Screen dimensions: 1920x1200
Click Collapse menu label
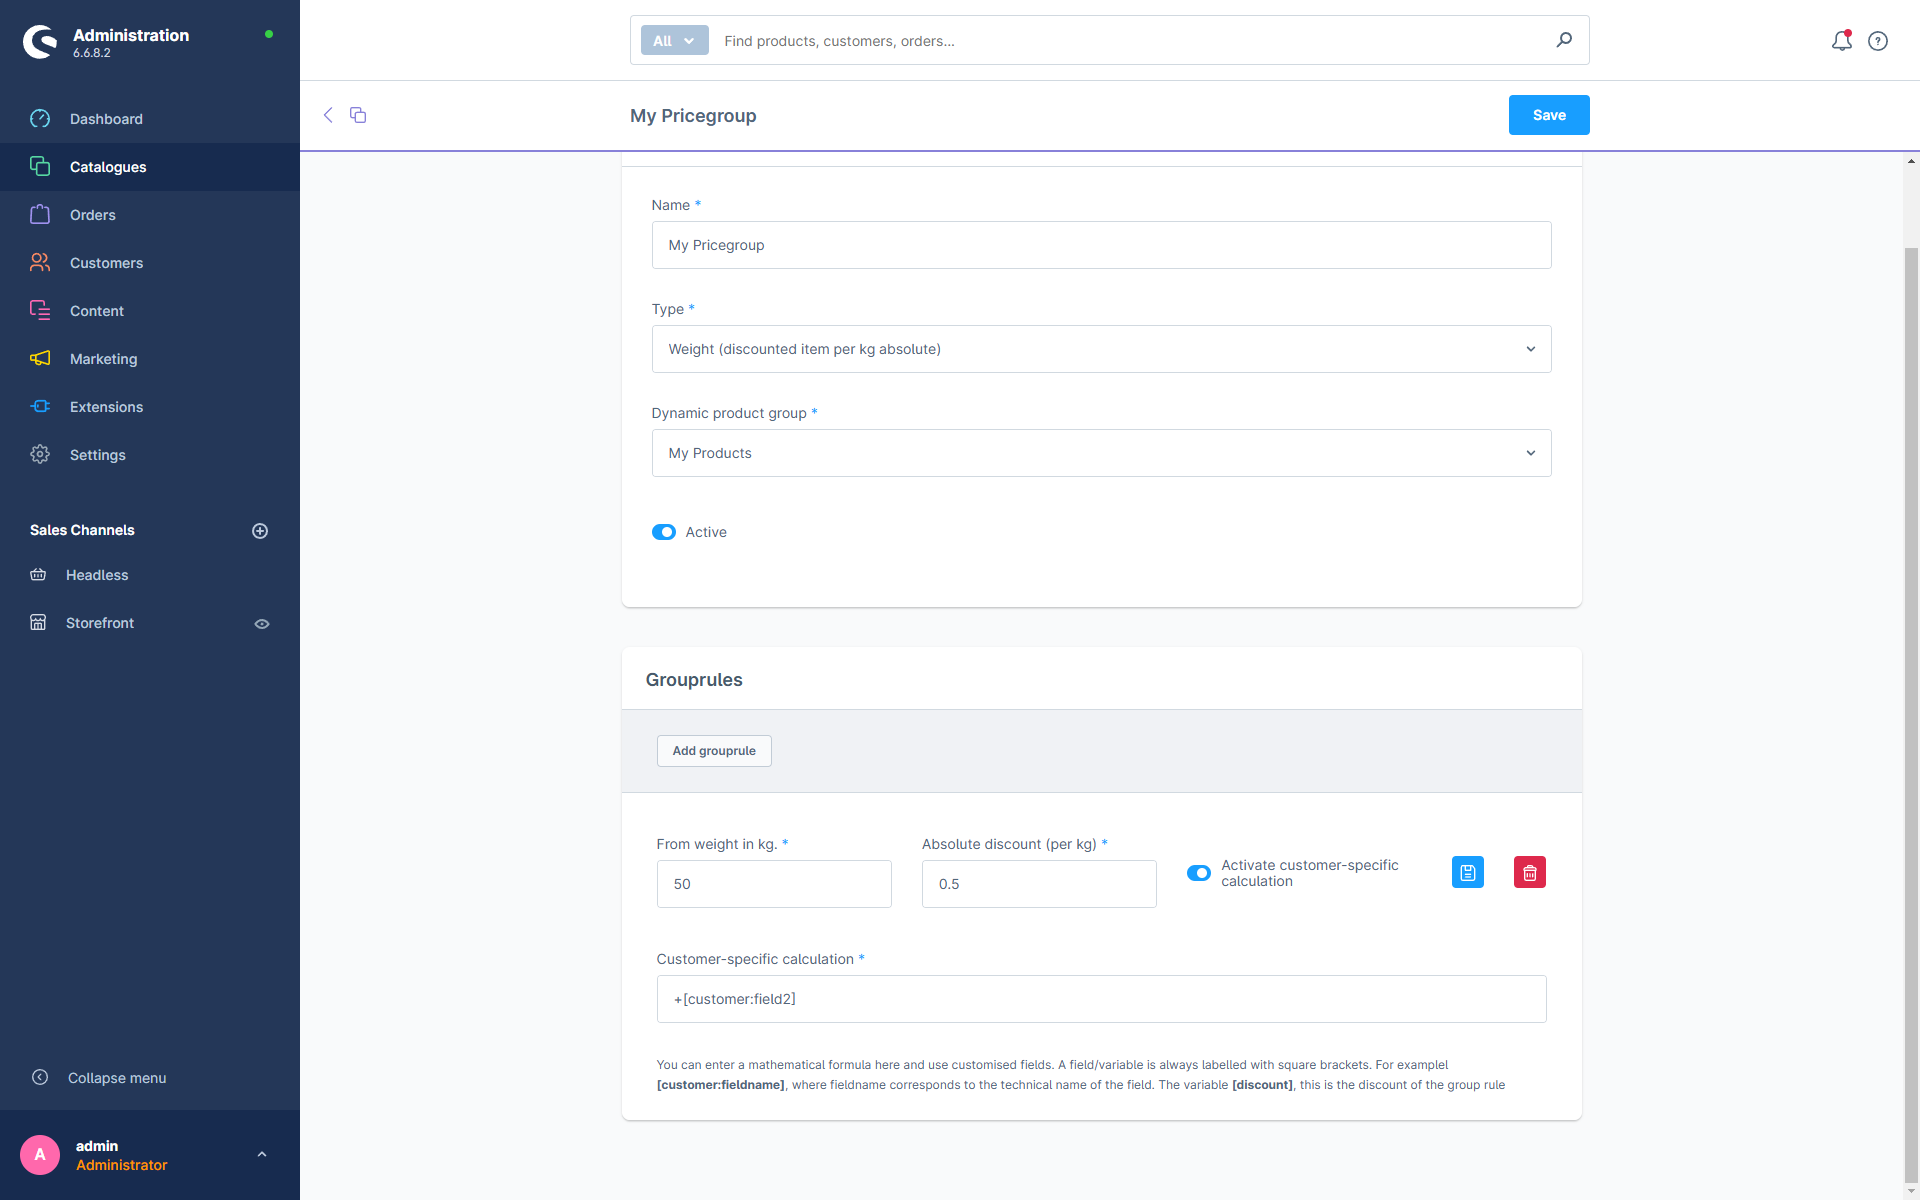click(117, 1078)
